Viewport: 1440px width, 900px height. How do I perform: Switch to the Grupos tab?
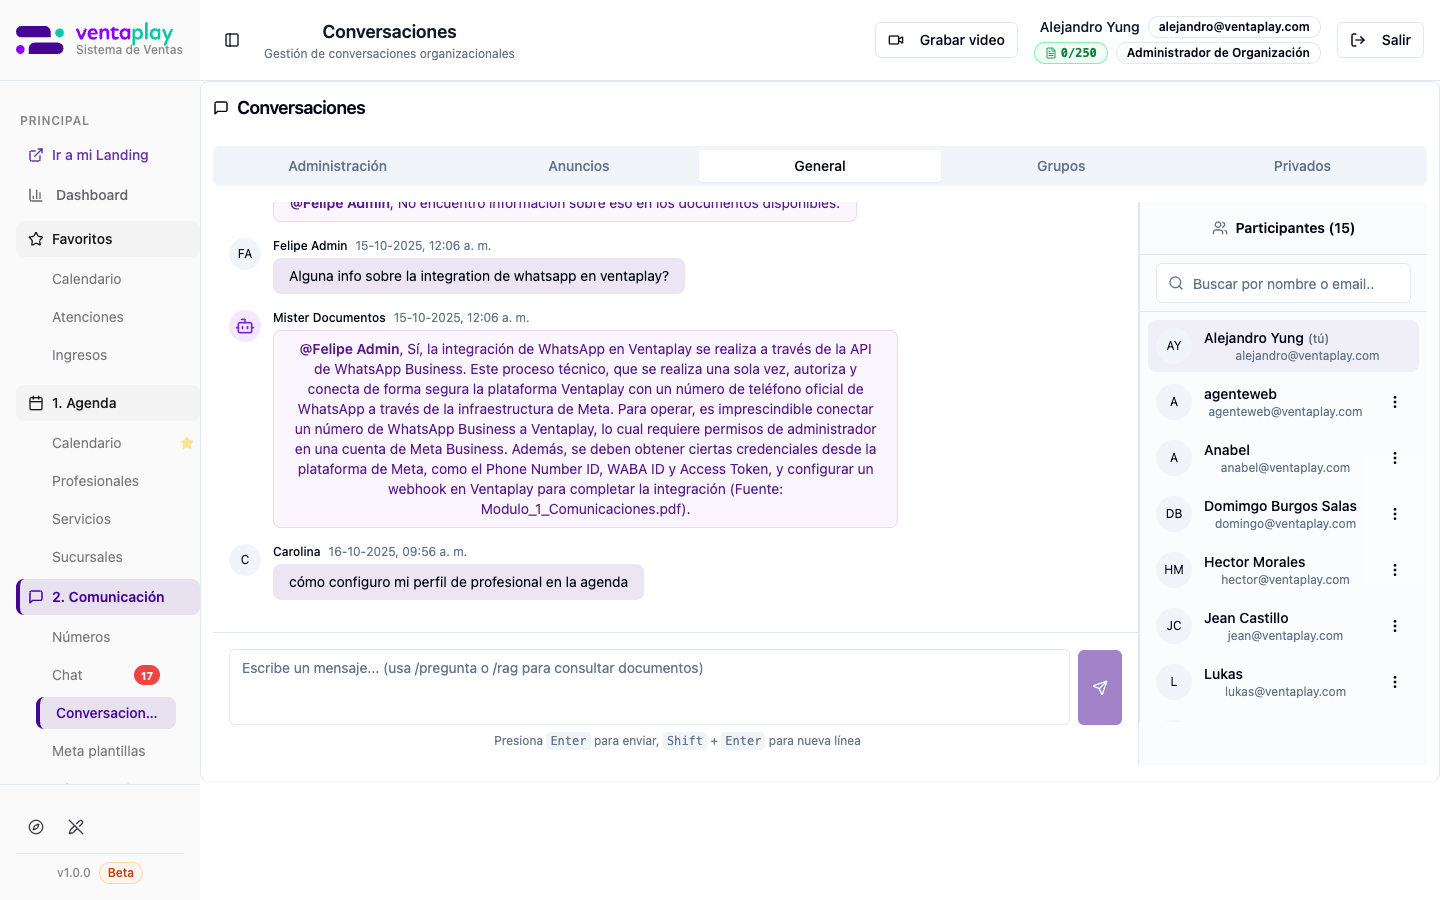point(1060,166)
